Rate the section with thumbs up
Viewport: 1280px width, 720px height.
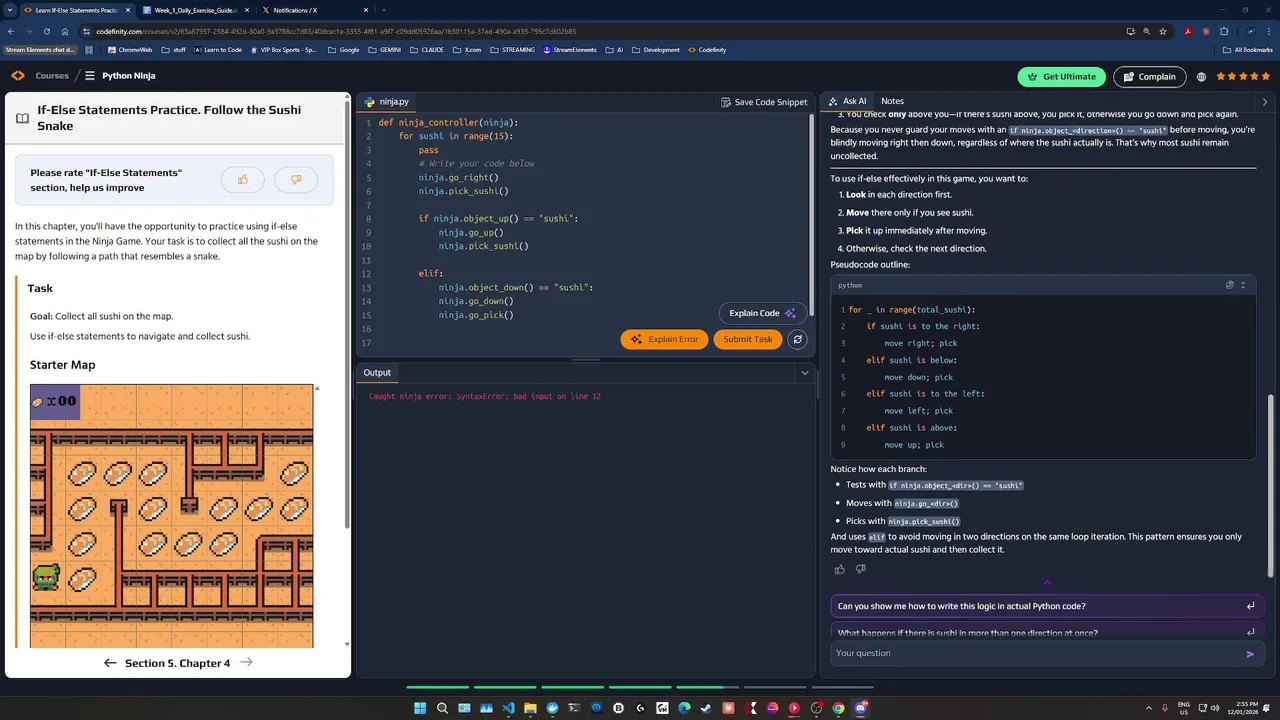pos(243,180)
